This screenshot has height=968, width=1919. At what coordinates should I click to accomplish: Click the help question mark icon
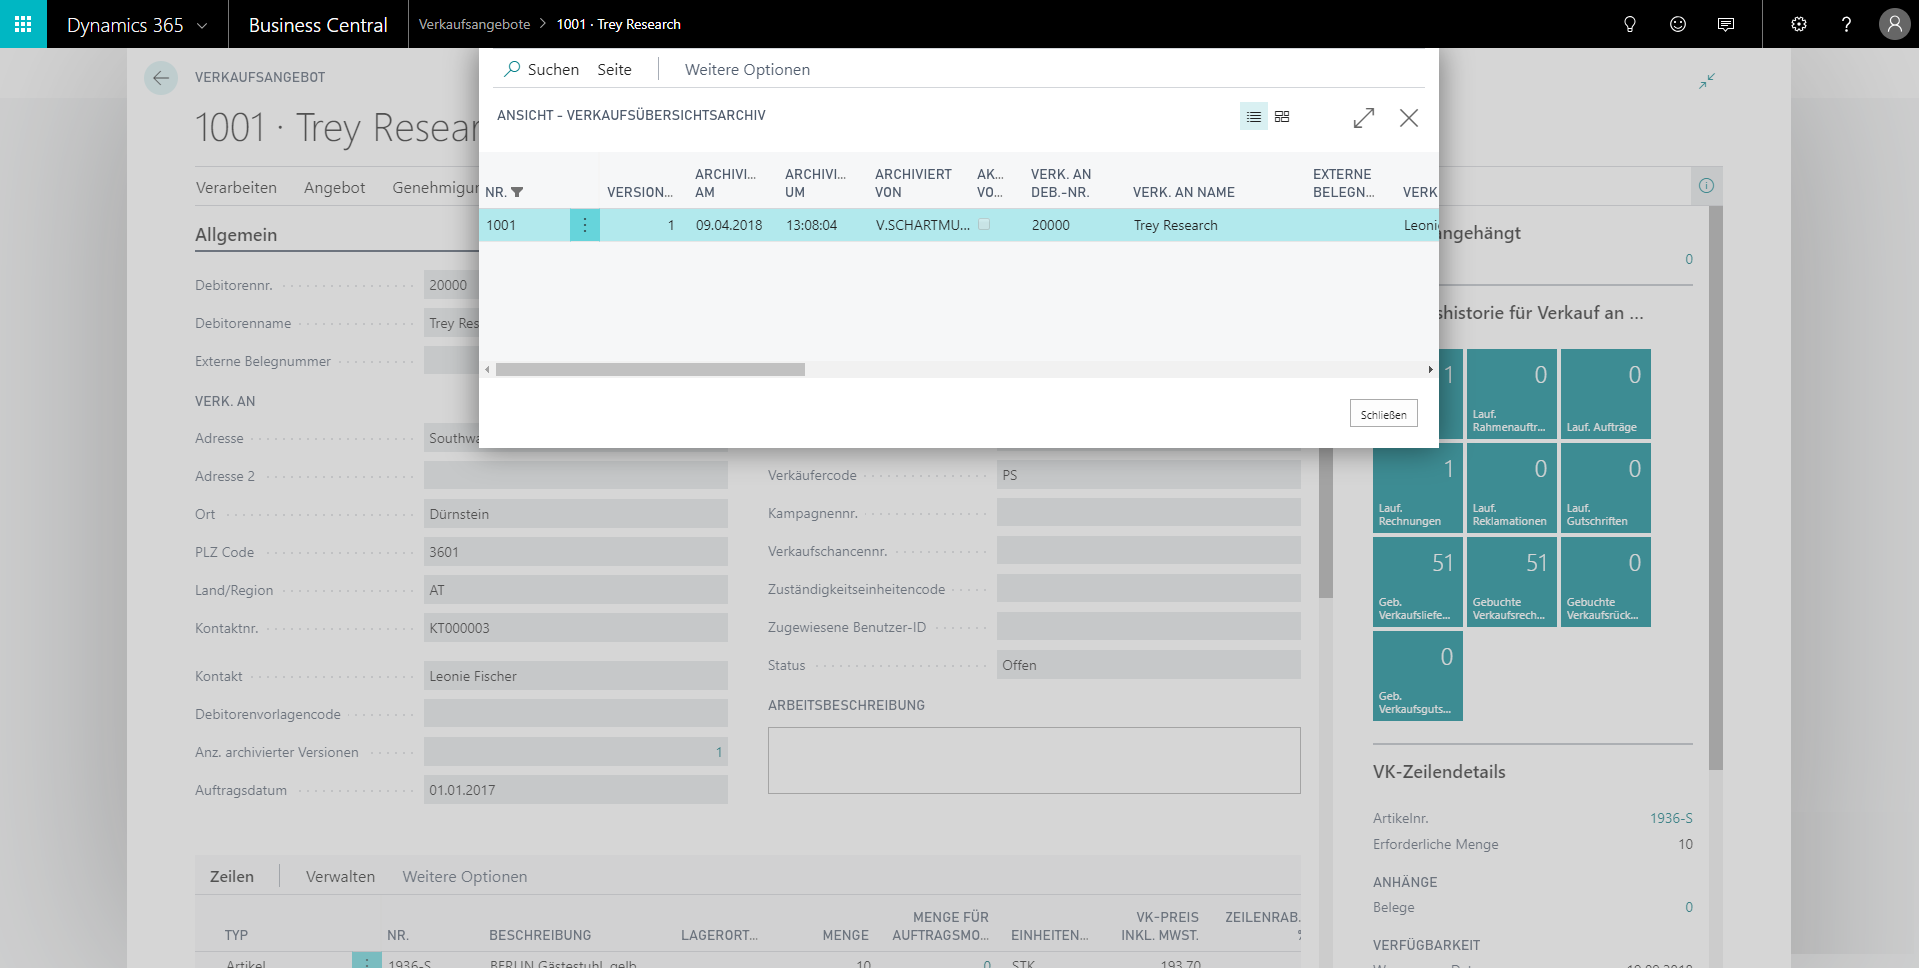(1846, 24)
